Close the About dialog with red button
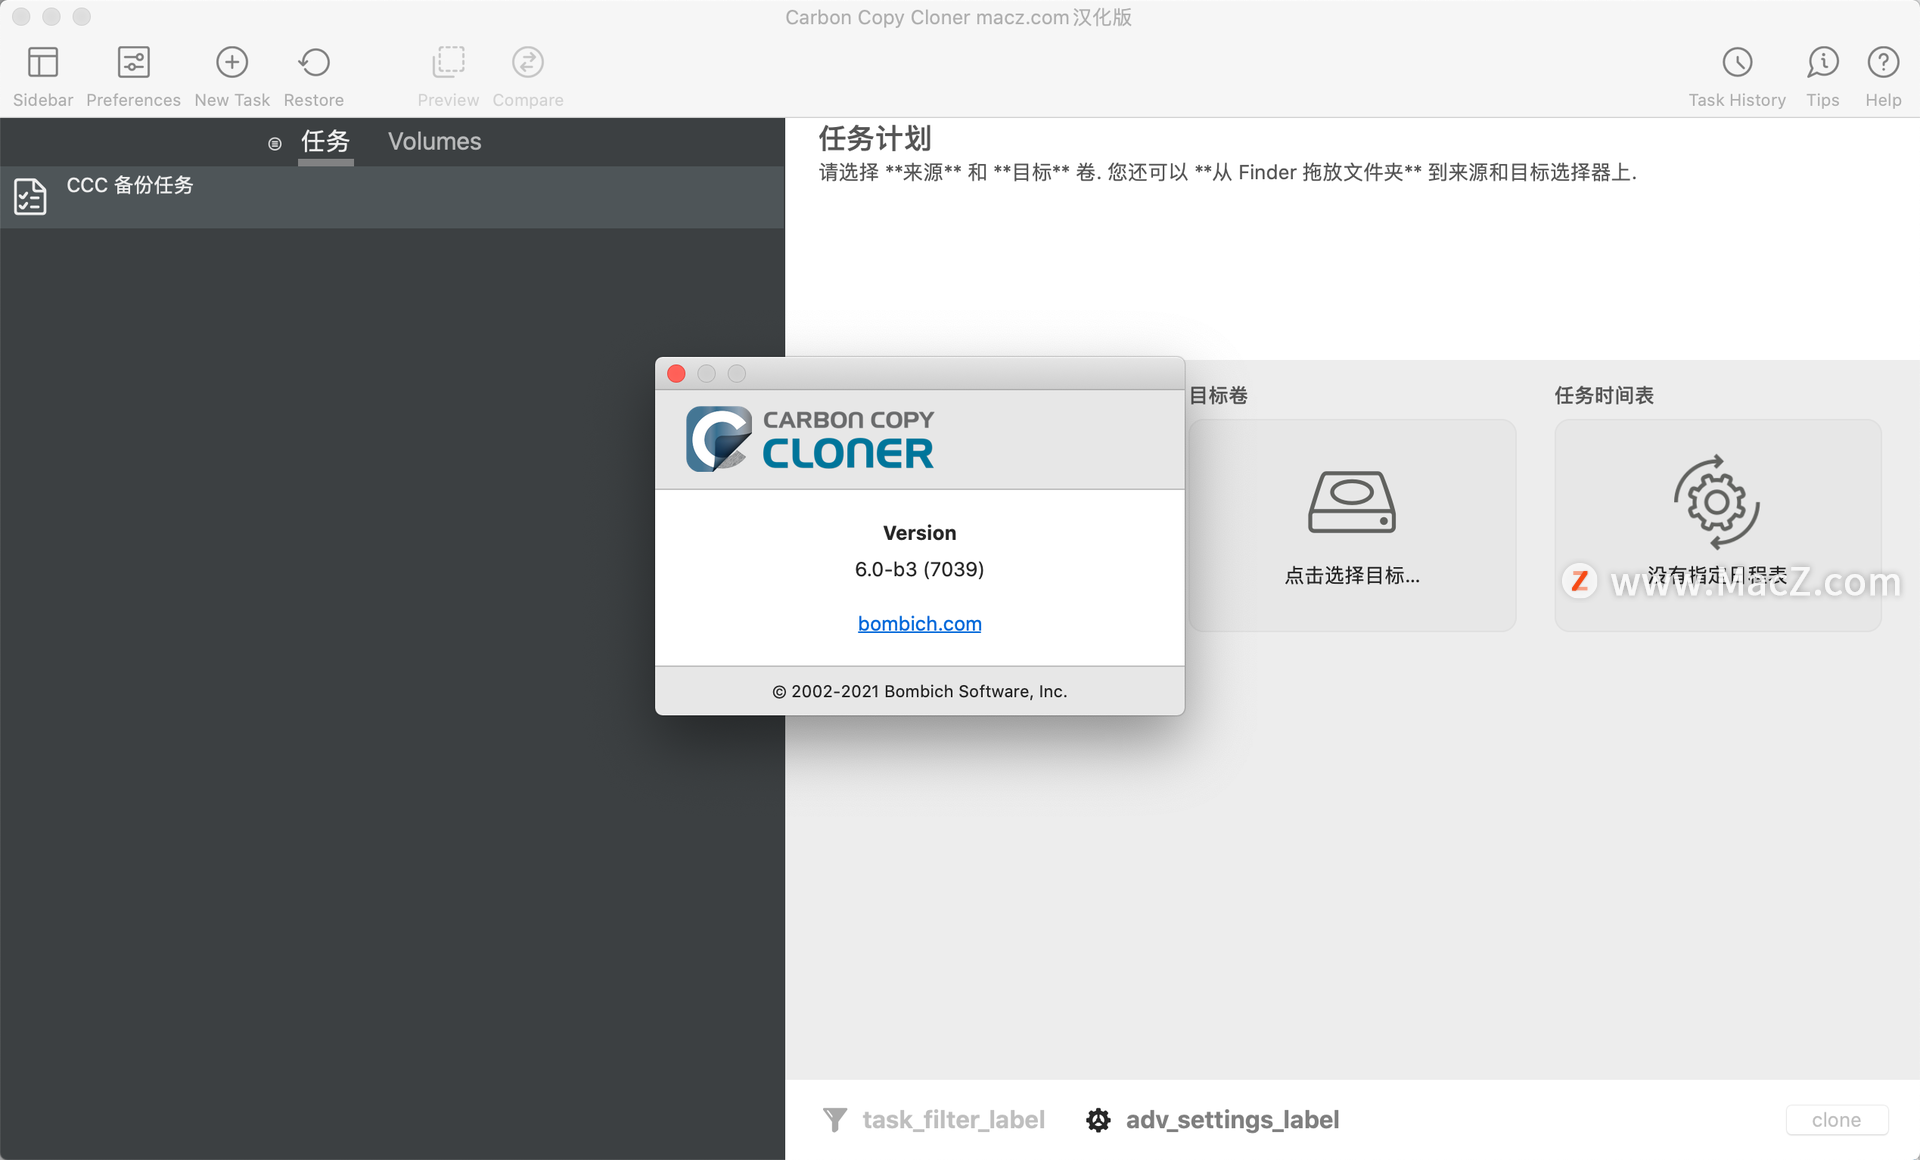 tap(676, 373)
